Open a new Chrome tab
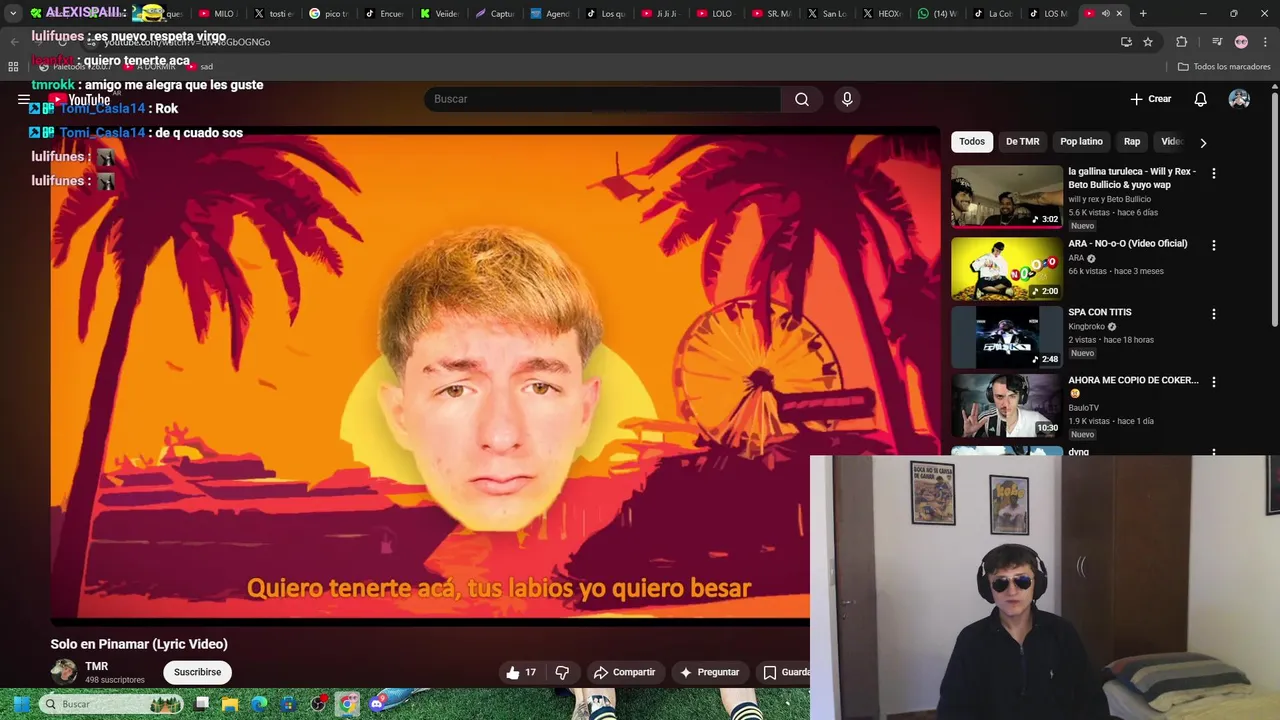This screenshot has width=1280, height=720. (1143, 13)
